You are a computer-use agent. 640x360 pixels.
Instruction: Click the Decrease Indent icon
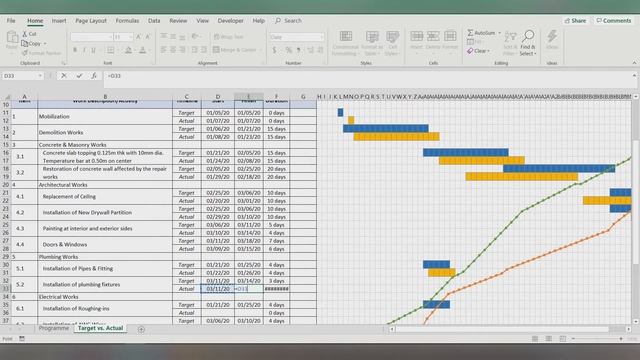pos(194,50)
